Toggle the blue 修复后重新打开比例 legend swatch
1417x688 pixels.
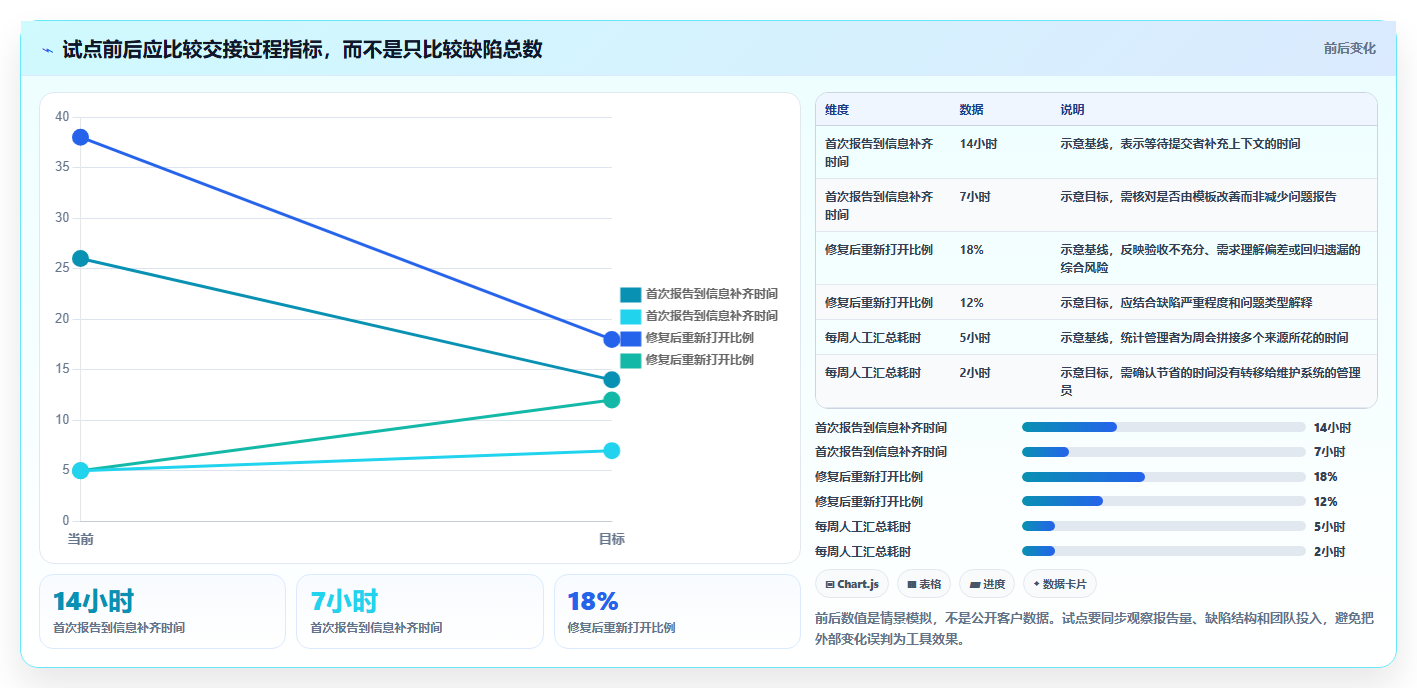[x=630, y=338]
